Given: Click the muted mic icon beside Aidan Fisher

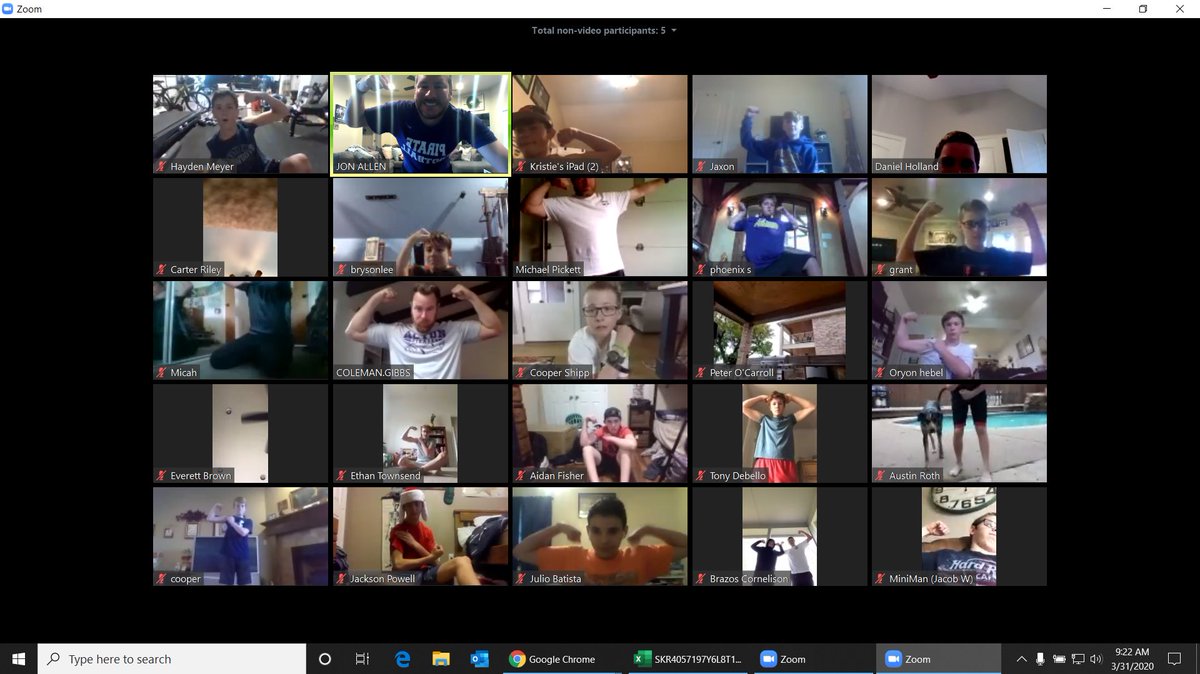Looking at the screenshot, I should (x=521, y=476).
